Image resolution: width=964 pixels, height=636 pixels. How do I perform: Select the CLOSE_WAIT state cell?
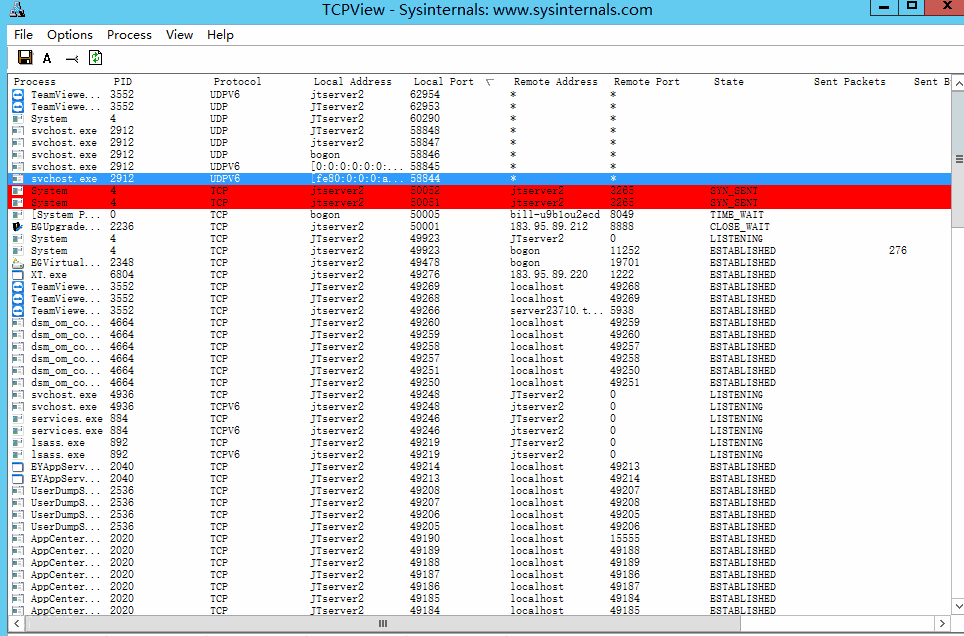pos(740,226)
